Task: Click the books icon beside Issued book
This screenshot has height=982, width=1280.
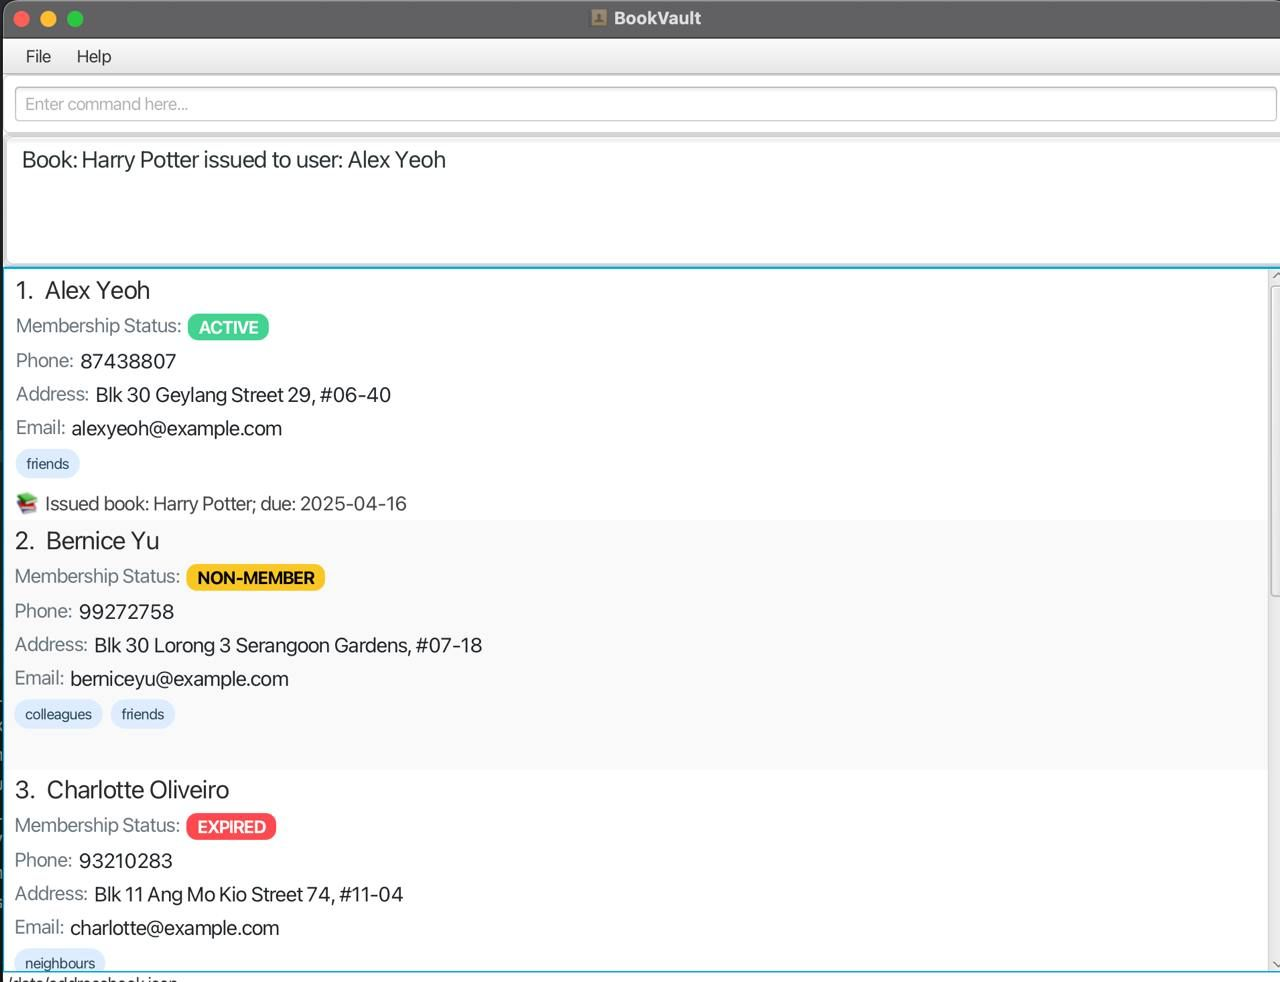Action: (27, 503)
